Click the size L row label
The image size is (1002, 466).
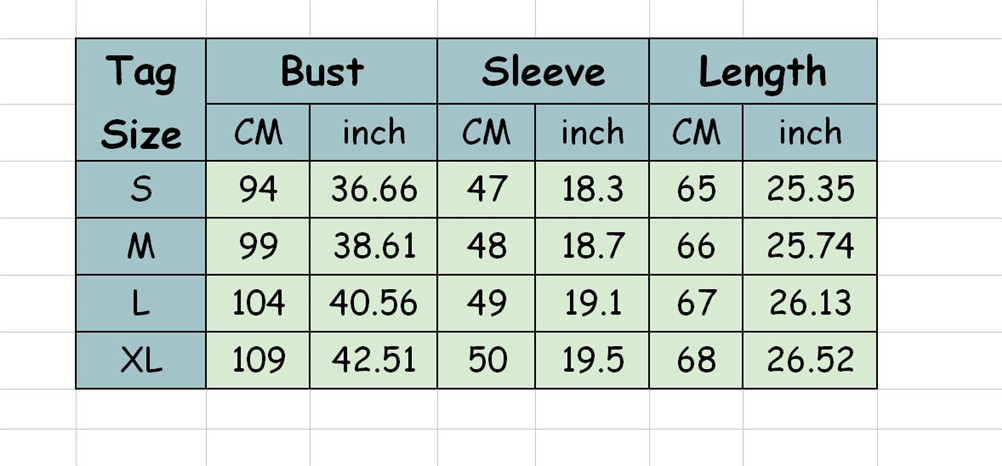[141, 303]
